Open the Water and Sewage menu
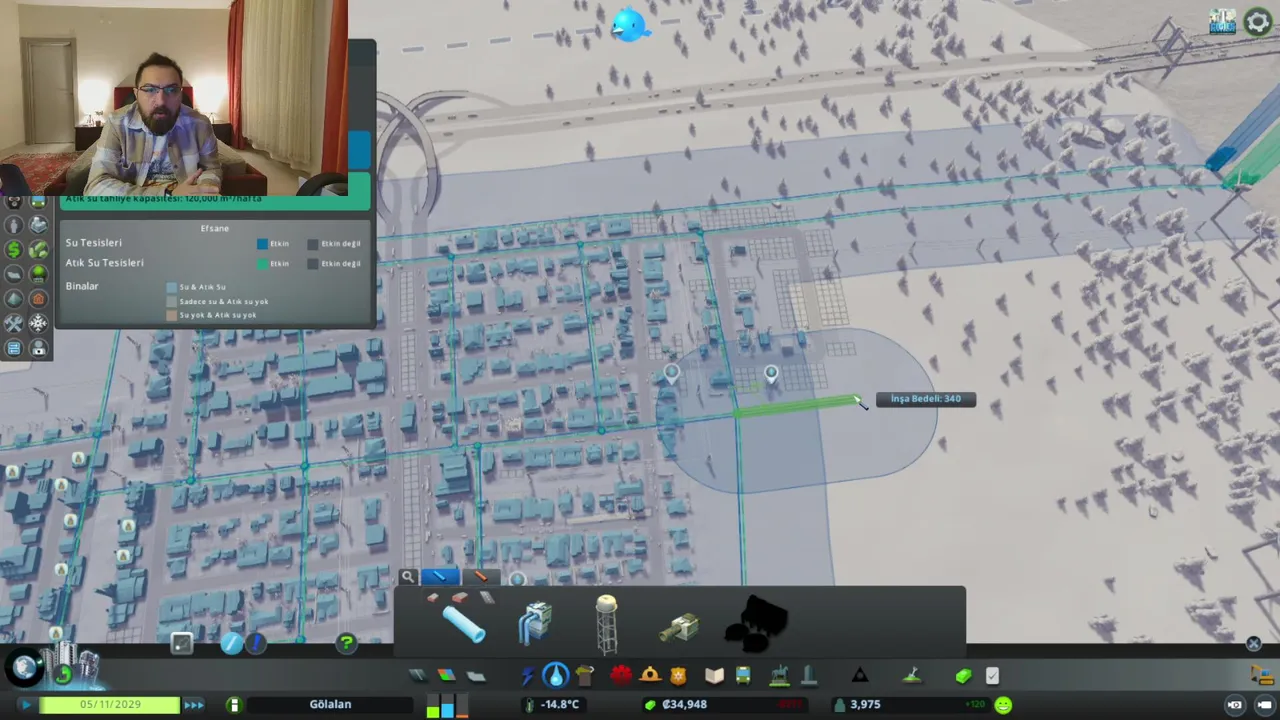Viewport: 1280px width, 720px height. point(555,676)
